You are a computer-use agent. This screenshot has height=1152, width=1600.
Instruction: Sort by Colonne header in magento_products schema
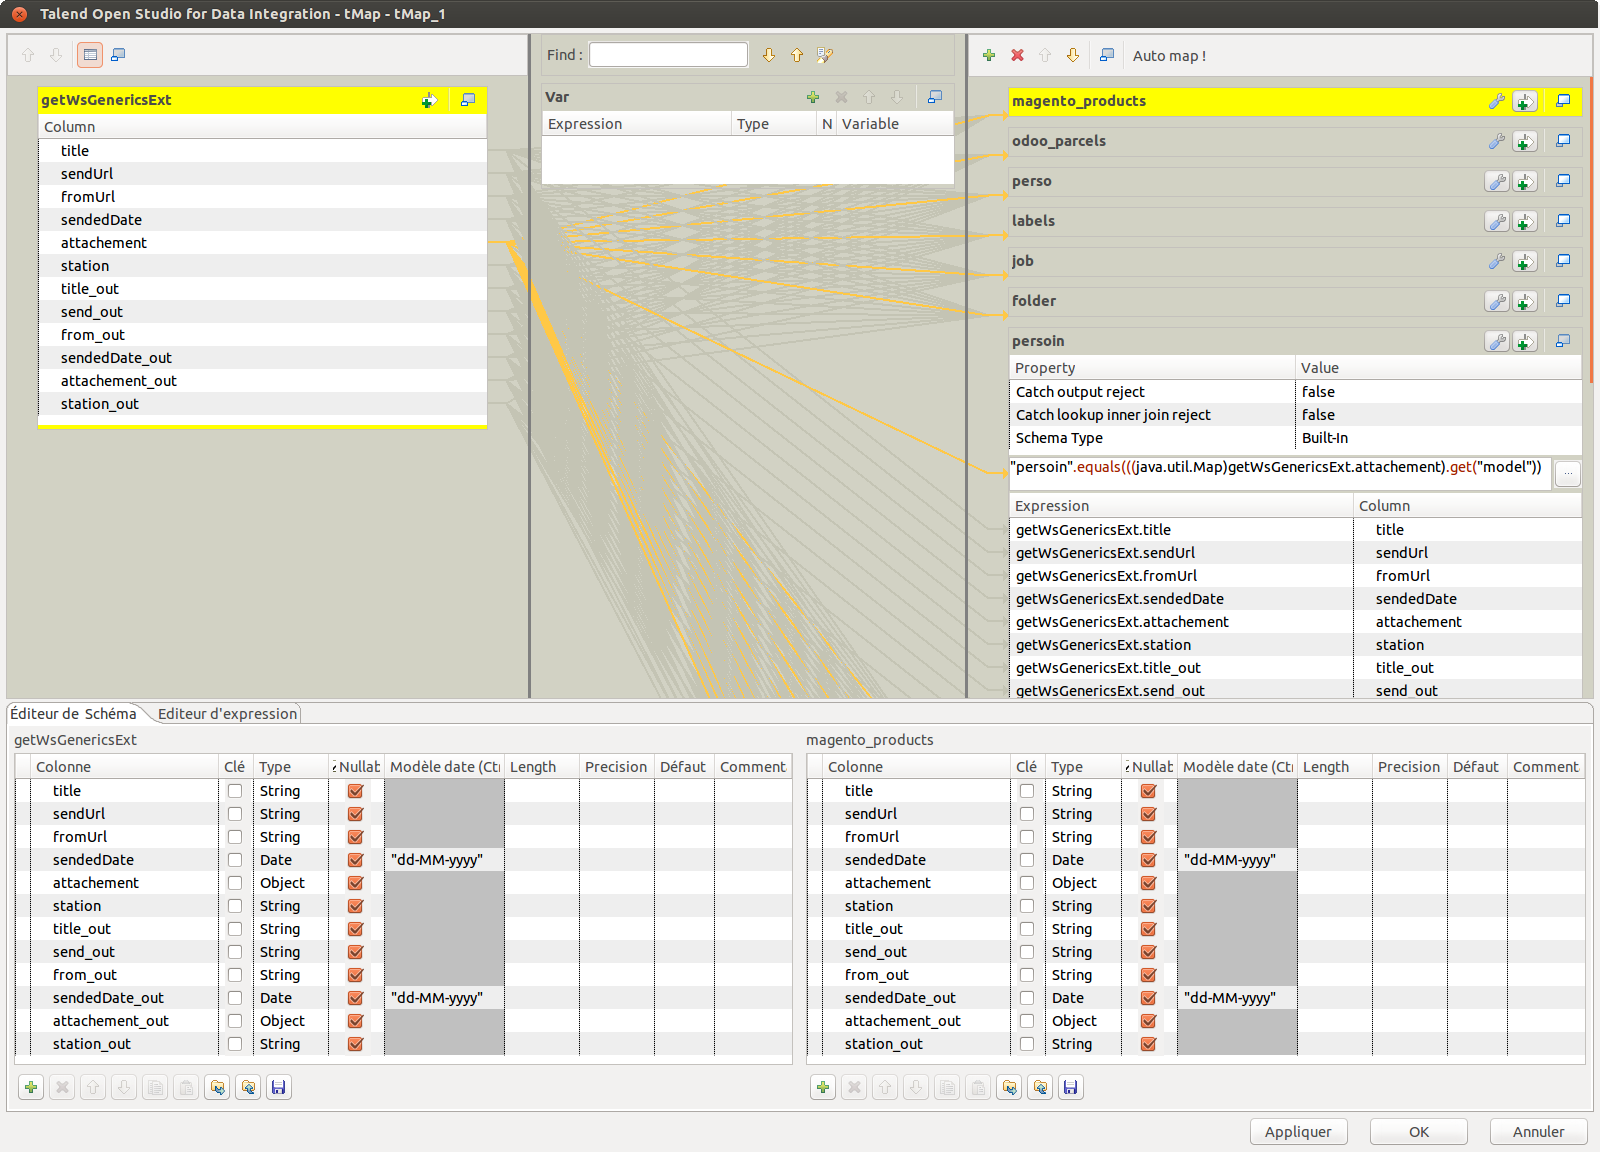pyautogui.click(x=916, y=767)
